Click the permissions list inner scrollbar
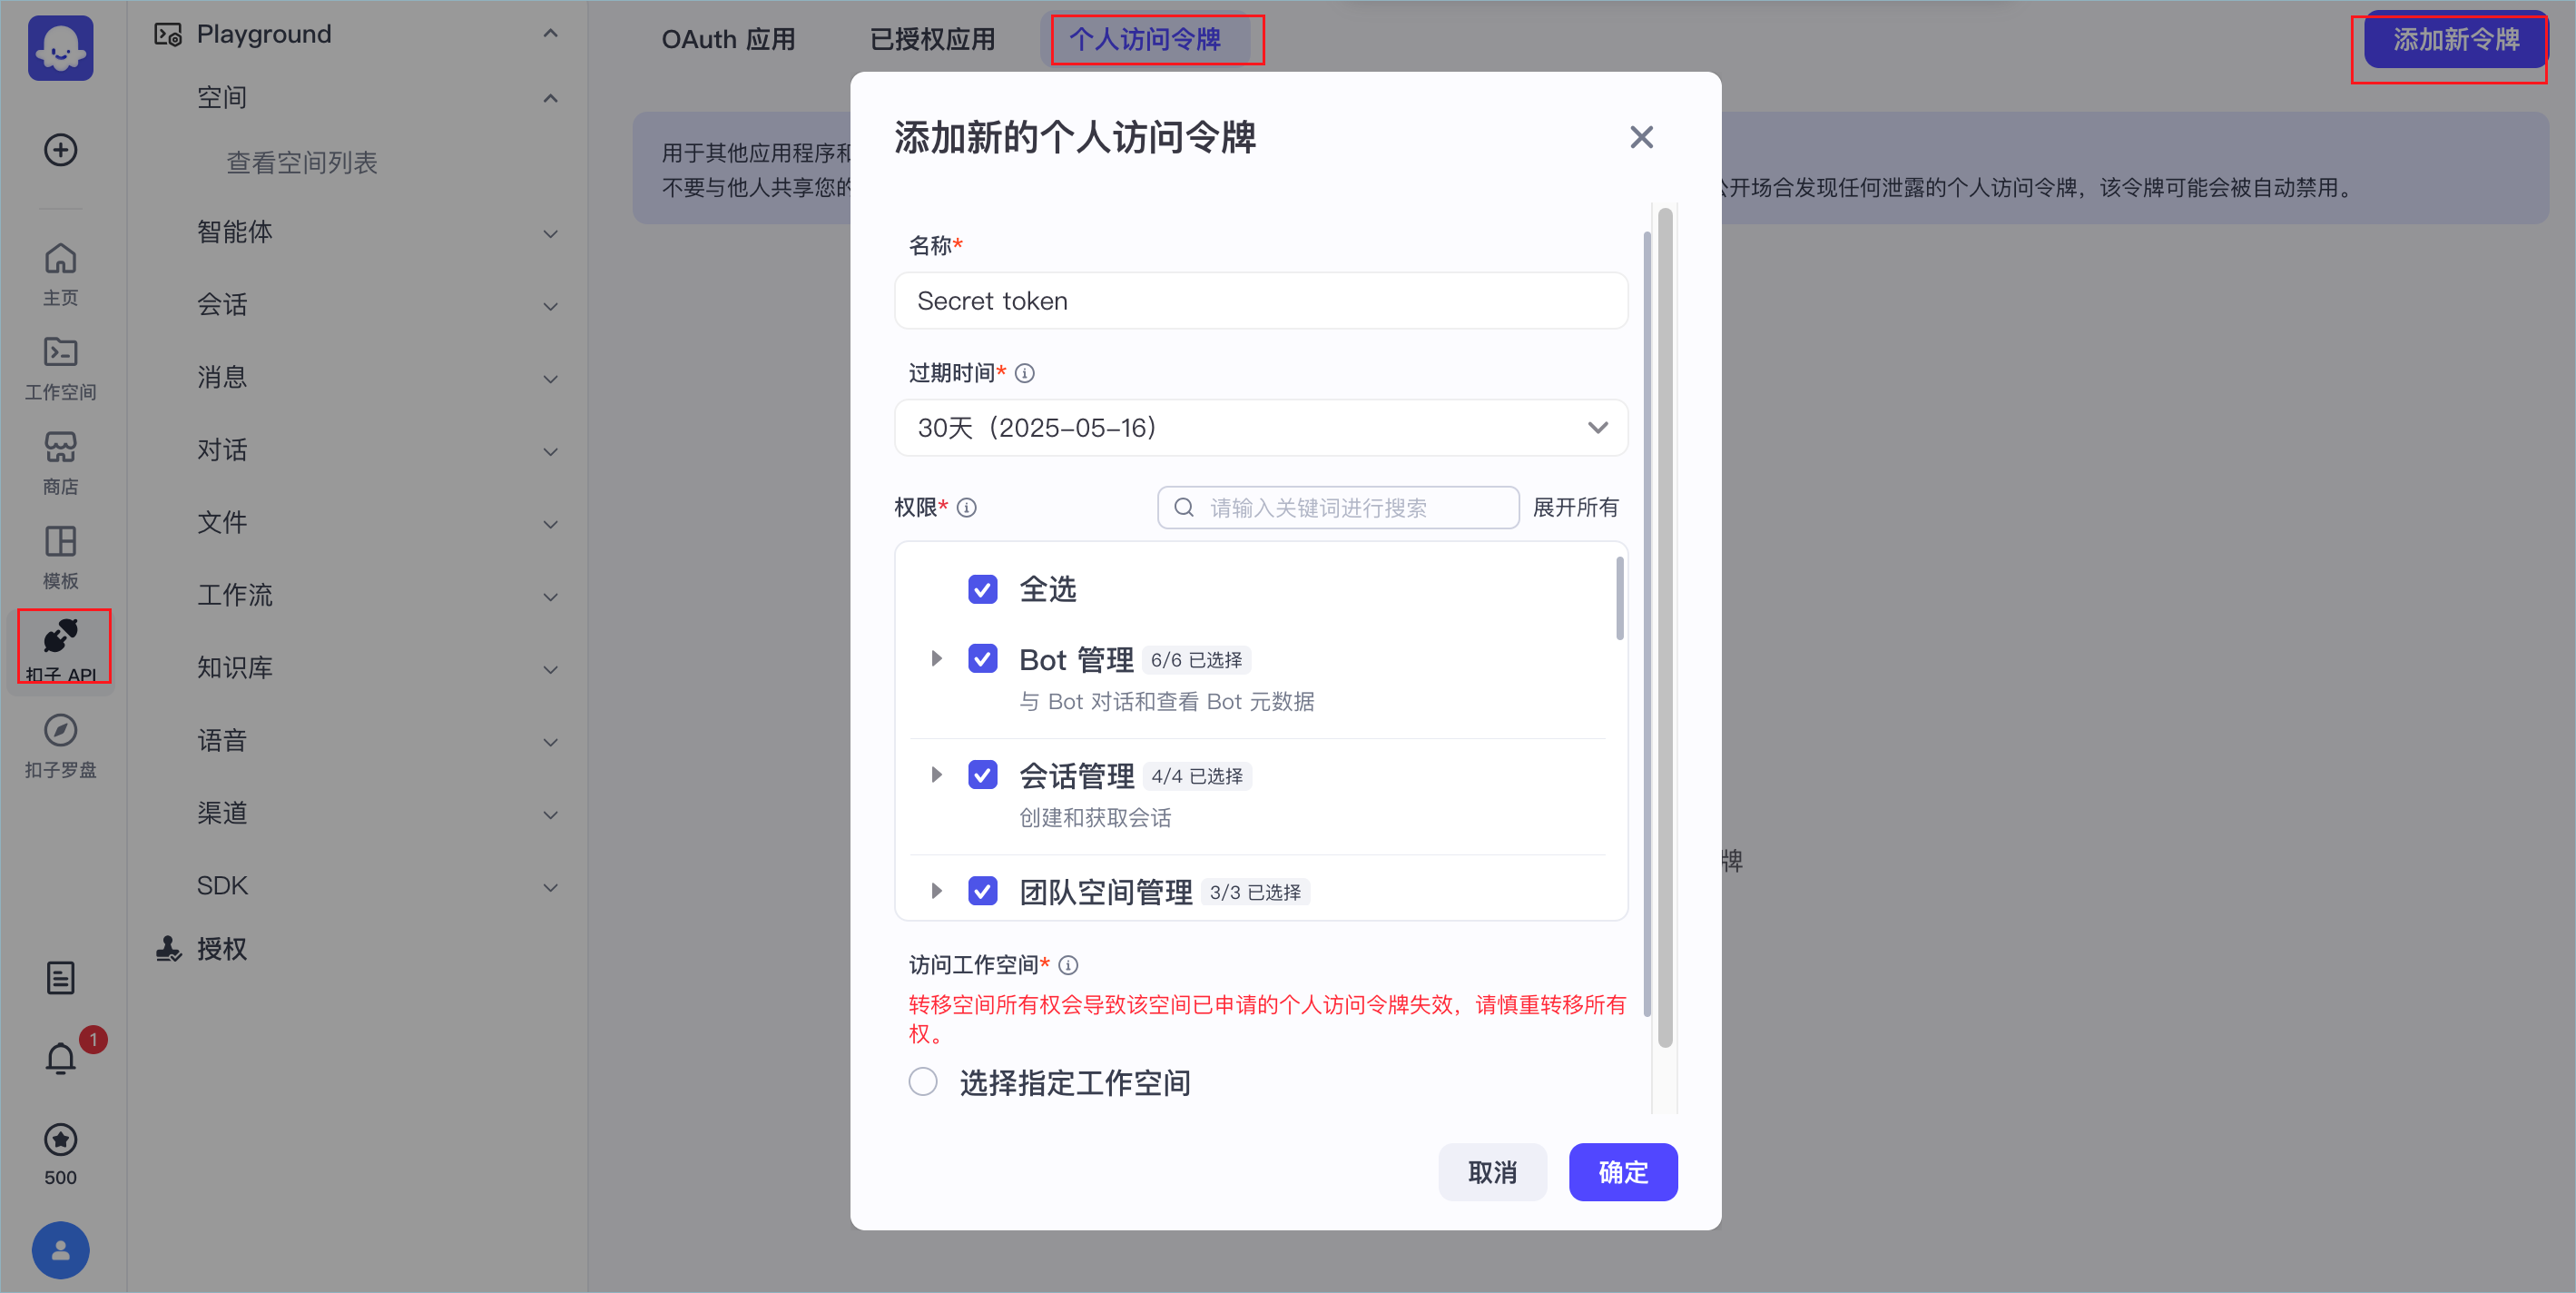 [x=1619, y=598]
